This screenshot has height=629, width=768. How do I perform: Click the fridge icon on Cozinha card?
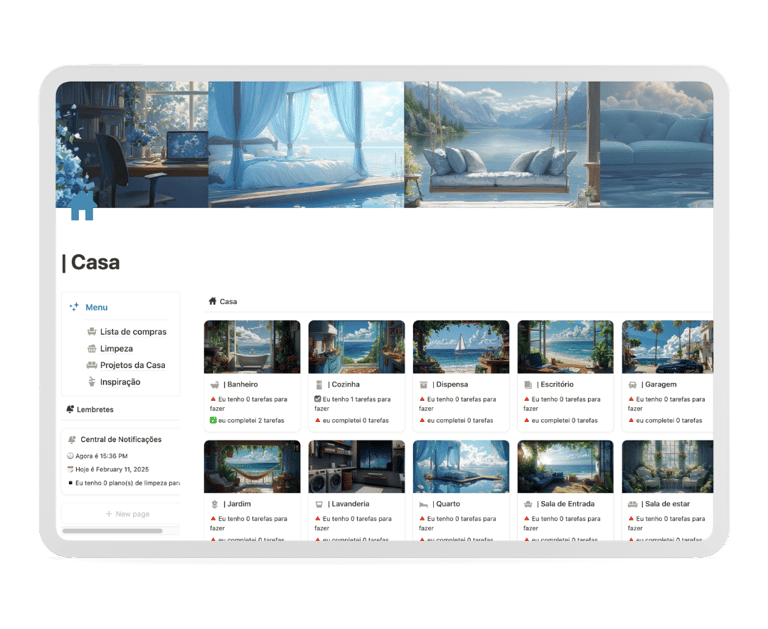(x=319, y=385)
